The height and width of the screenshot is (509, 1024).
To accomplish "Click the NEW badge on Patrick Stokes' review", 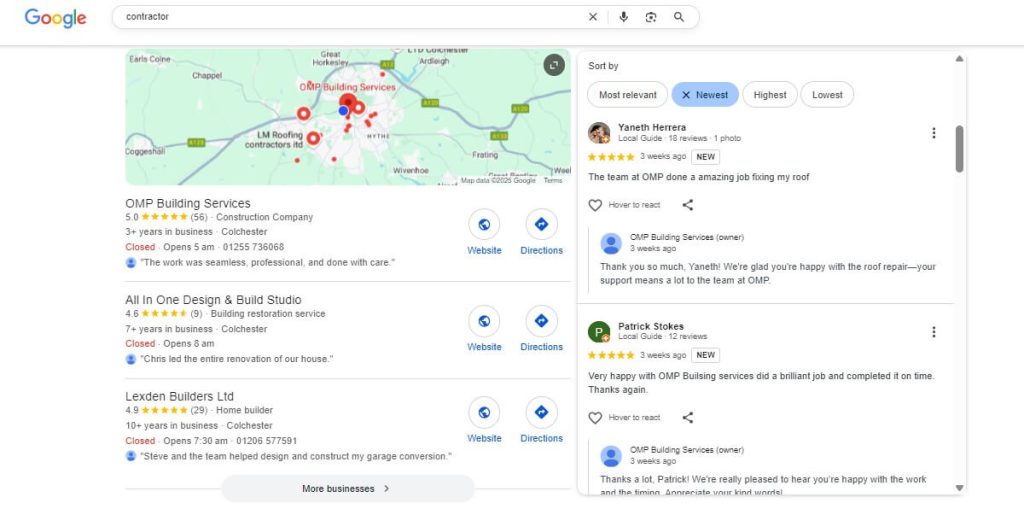I will click(x=705, y=355).
